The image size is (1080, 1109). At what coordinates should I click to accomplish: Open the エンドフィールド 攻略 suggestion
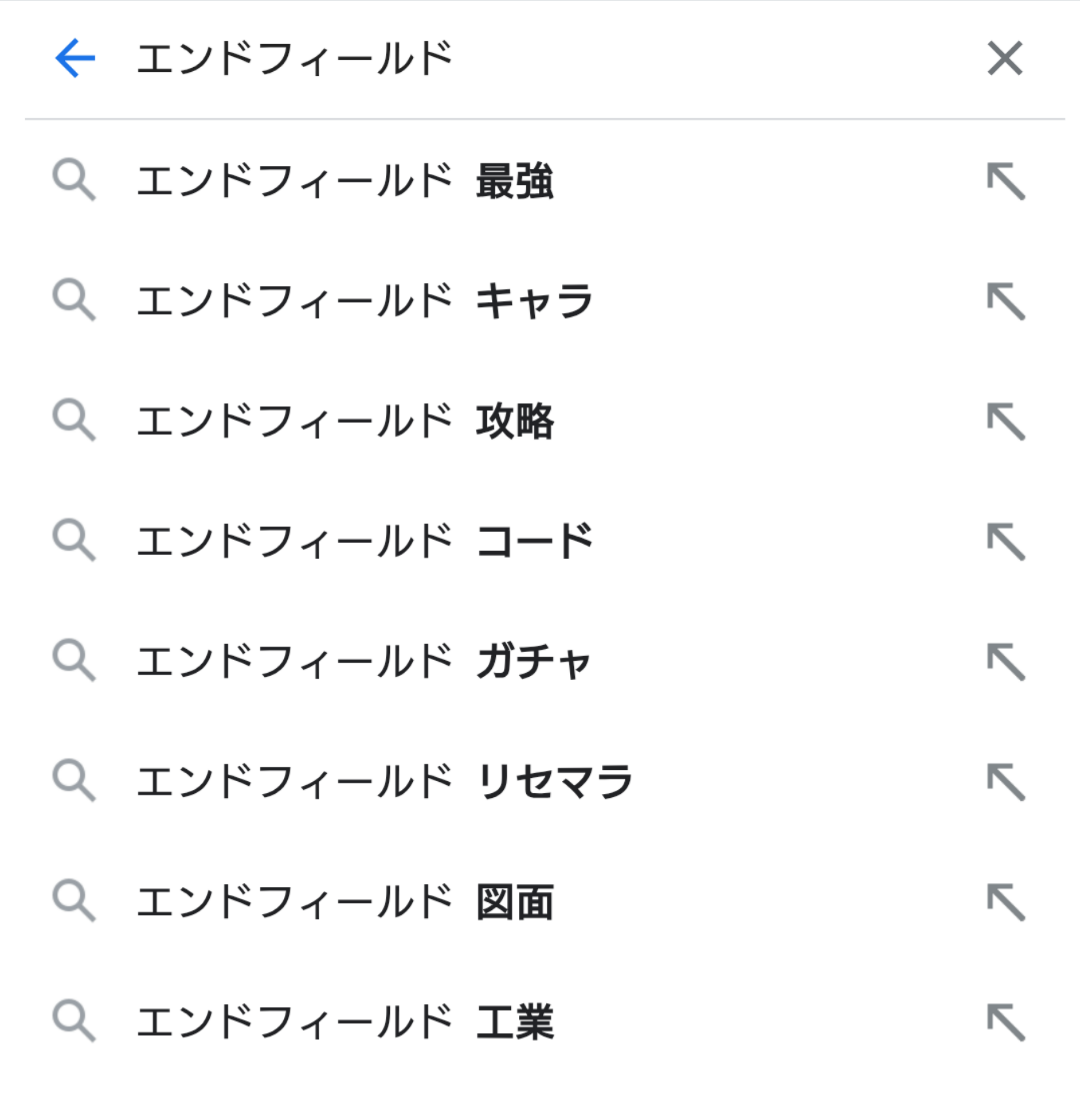pyautogui.click(x=345, y=422)
